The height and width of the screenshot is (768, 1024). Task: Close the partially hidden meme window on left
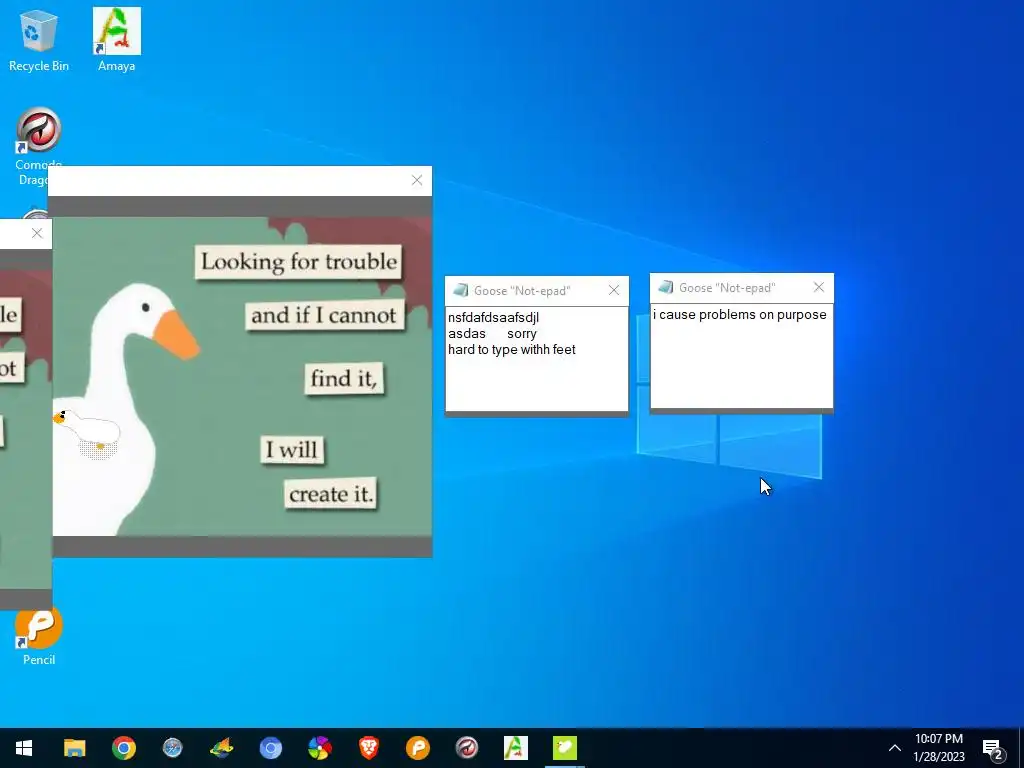click(x=37, y=233)
